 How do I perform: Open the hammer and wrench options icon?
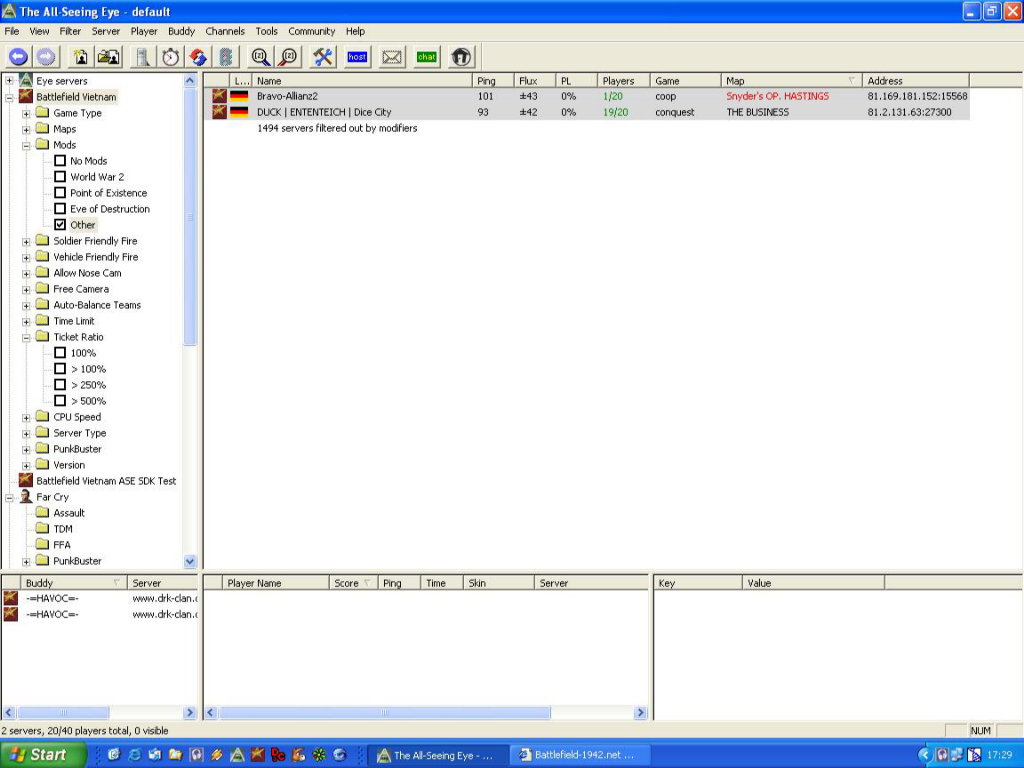point(323,57)
